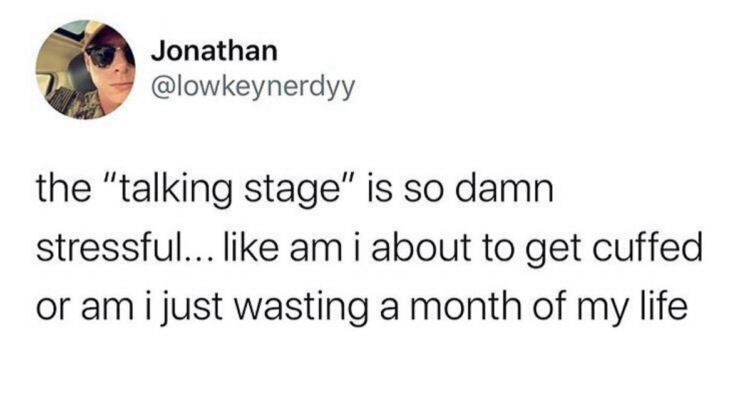This screenshot has height=393, width=750.
Task: Open the @lowkeynerdyy handle link
Action: [254, 87]
